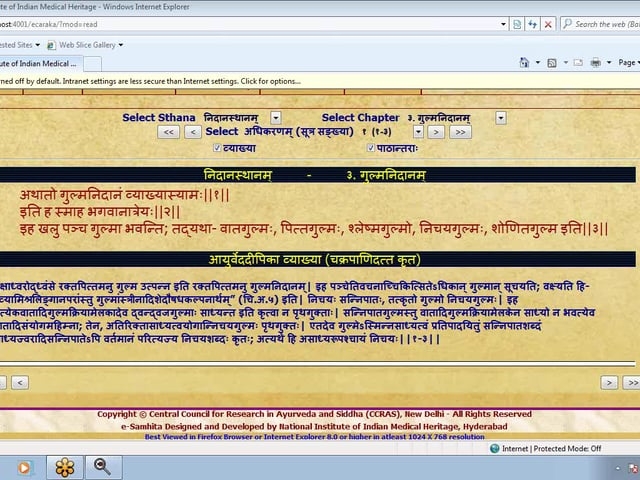Open the Select Chapter dropdown
This screenshot has height=480, width=640.
501,118
